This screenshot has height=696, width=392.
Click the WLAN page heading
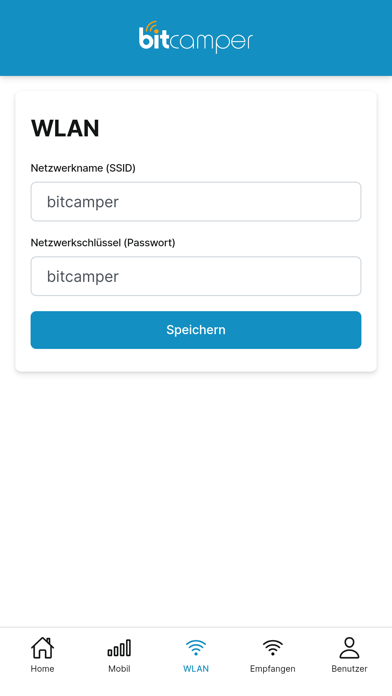65,129
